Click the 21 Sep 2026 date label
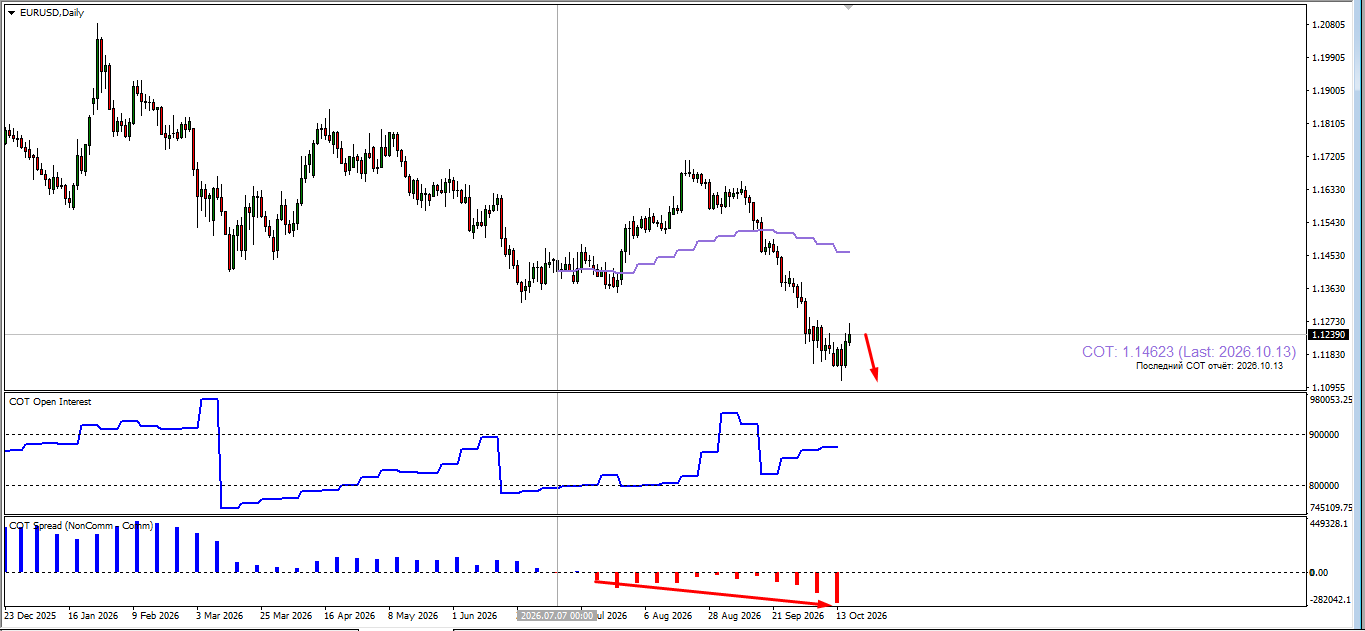1365x631 pixels. (x=799, y=616)
